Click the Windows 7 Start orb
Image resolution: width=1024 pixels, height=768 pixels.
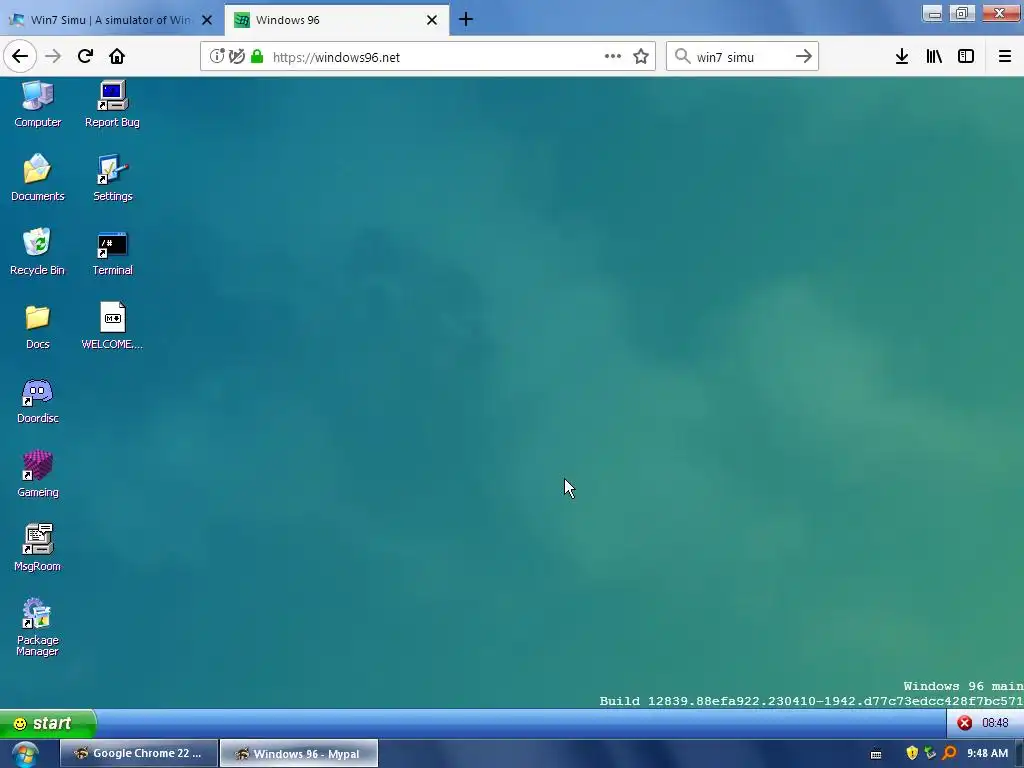coord(25,754)
